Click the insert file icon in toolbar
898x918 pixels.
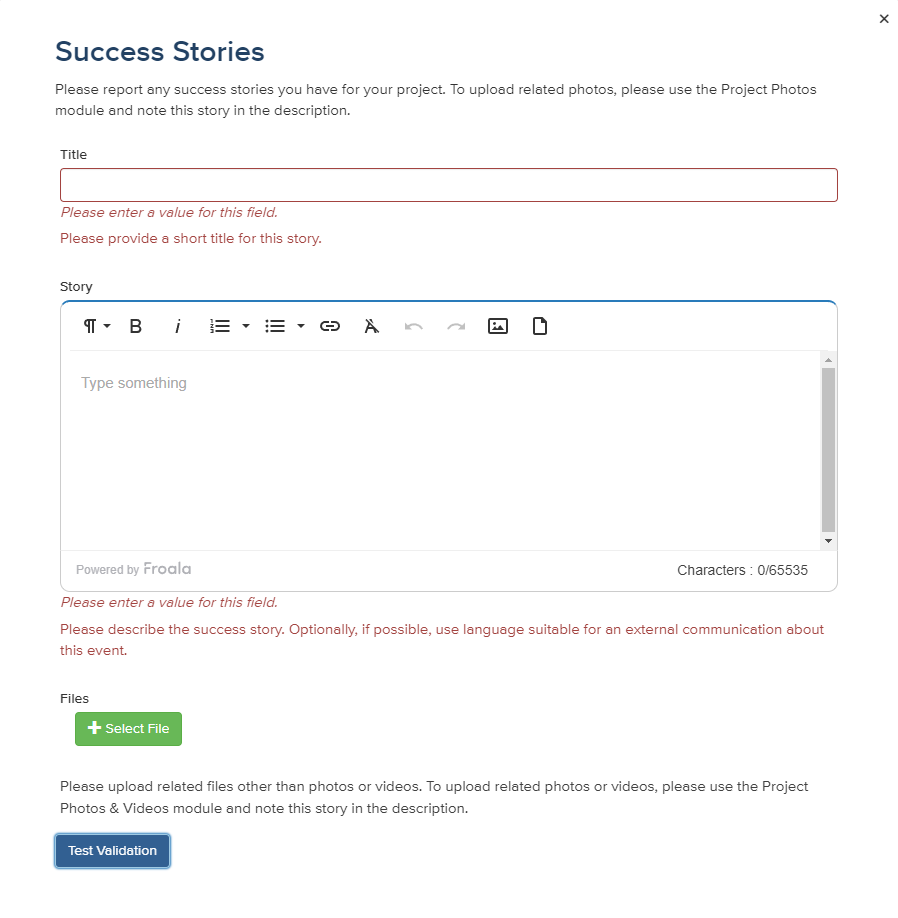coord(540,326)
